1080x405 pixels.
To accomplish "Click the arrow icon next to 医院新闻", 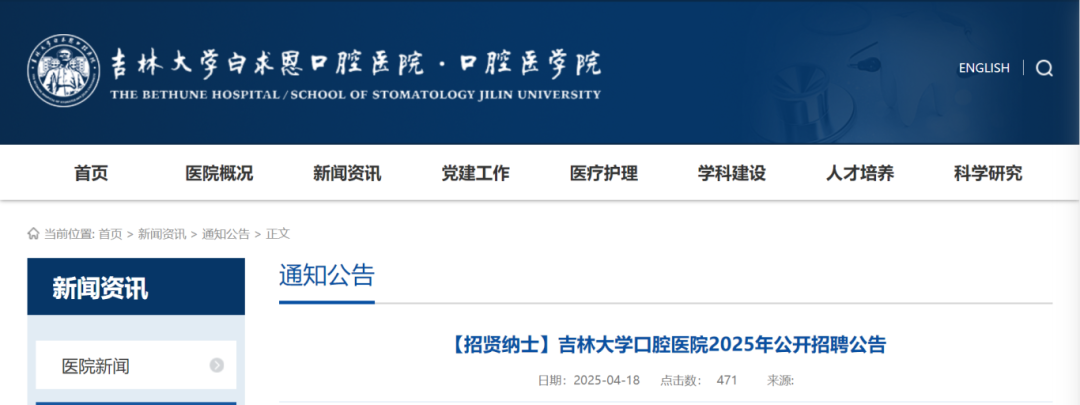I will pos(216,366).
